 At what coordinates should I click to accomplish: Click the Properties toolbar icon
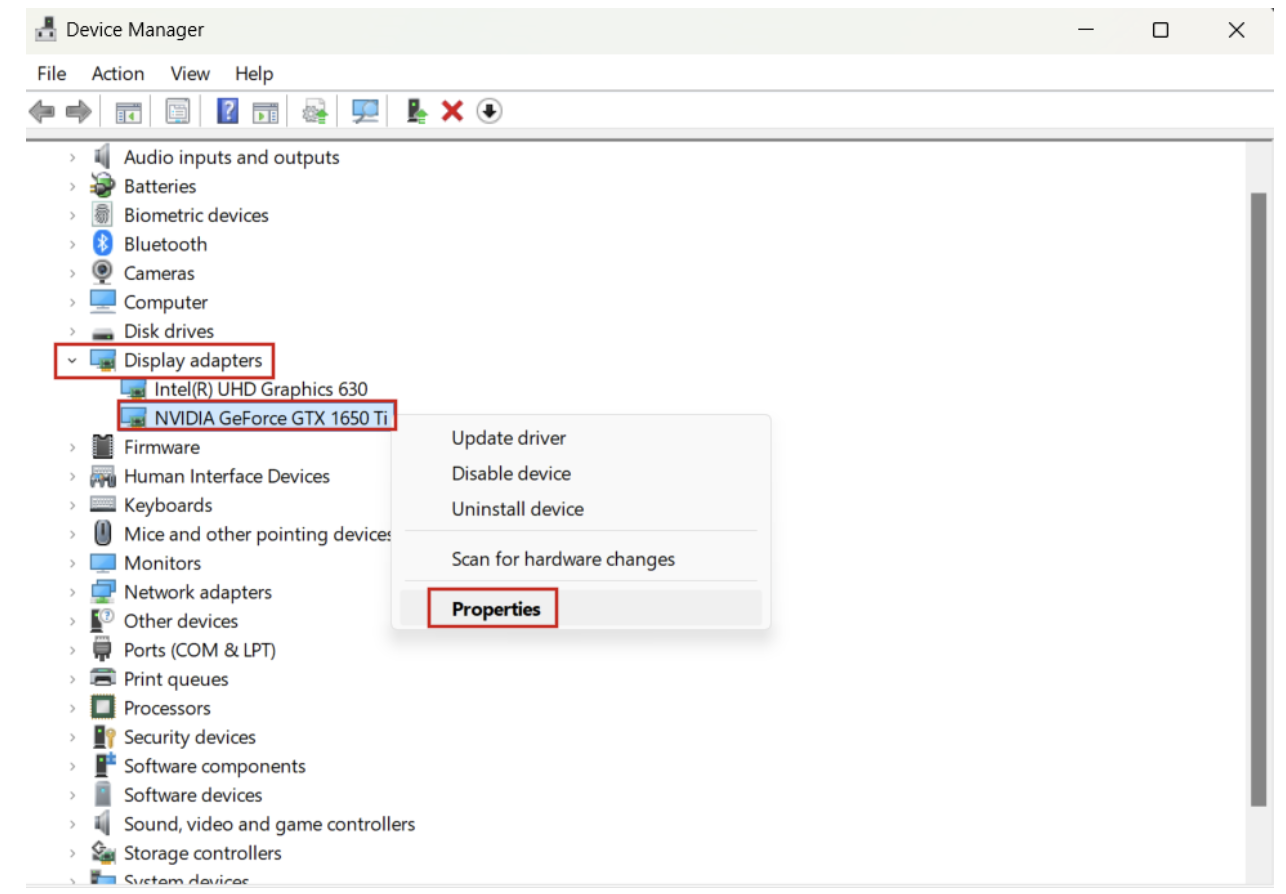tap(178, 111)
